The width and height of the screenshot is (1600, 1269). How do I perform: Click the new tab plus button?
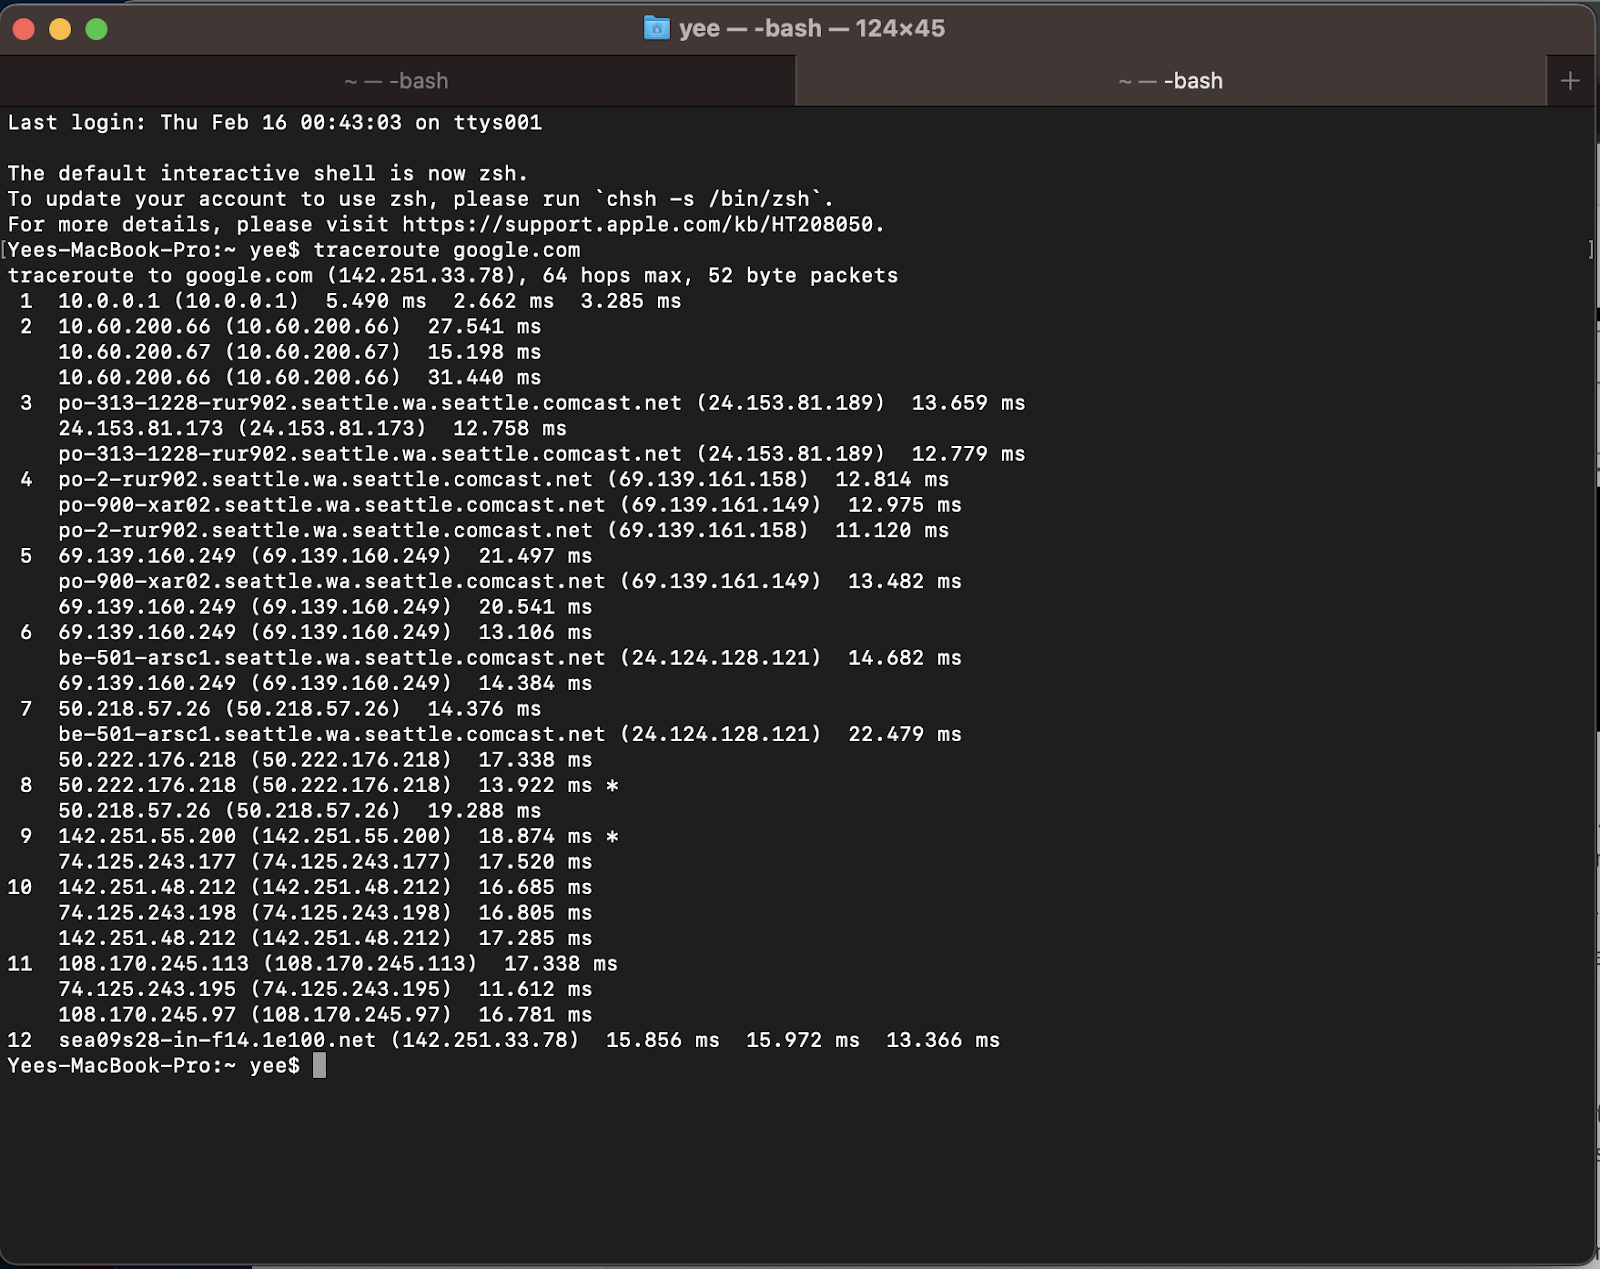[1570, 81]
